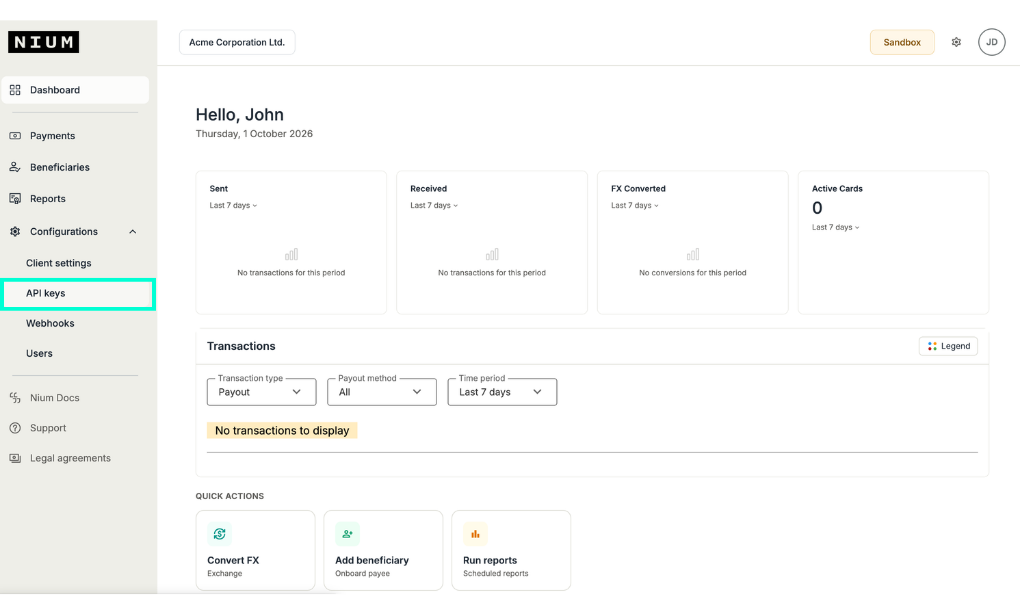Image resolution: width=1020 pixels, height=614 pixels.
Task: Click the Convert FX quick action card
Action: [255, 550]
